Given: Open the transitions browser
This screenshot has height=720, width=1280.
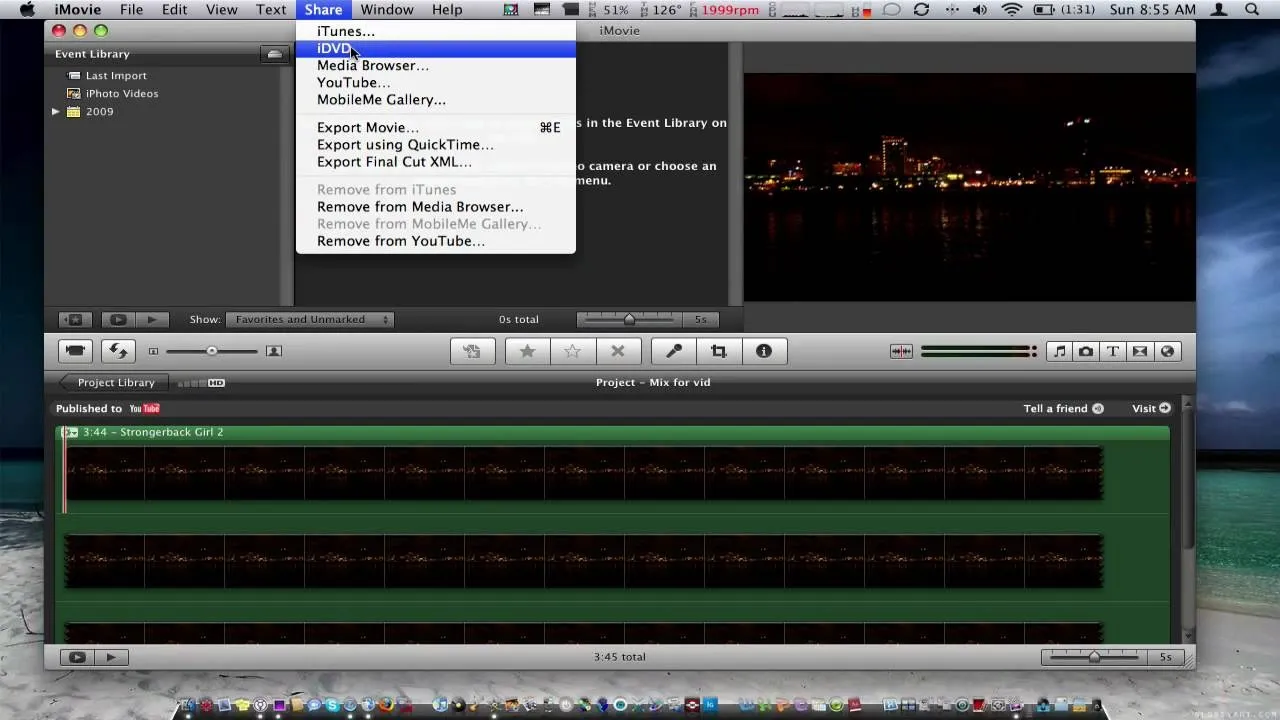Looking at the screenshot, I should (x=1140, y=351).
